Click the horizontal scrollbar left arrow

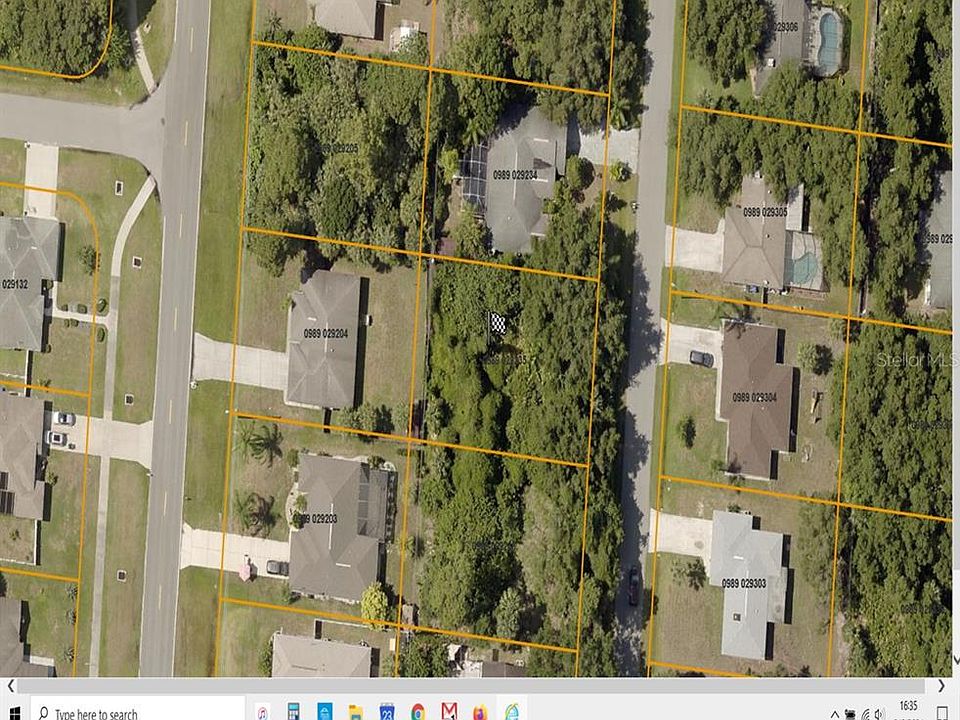[x=10, y=686]
